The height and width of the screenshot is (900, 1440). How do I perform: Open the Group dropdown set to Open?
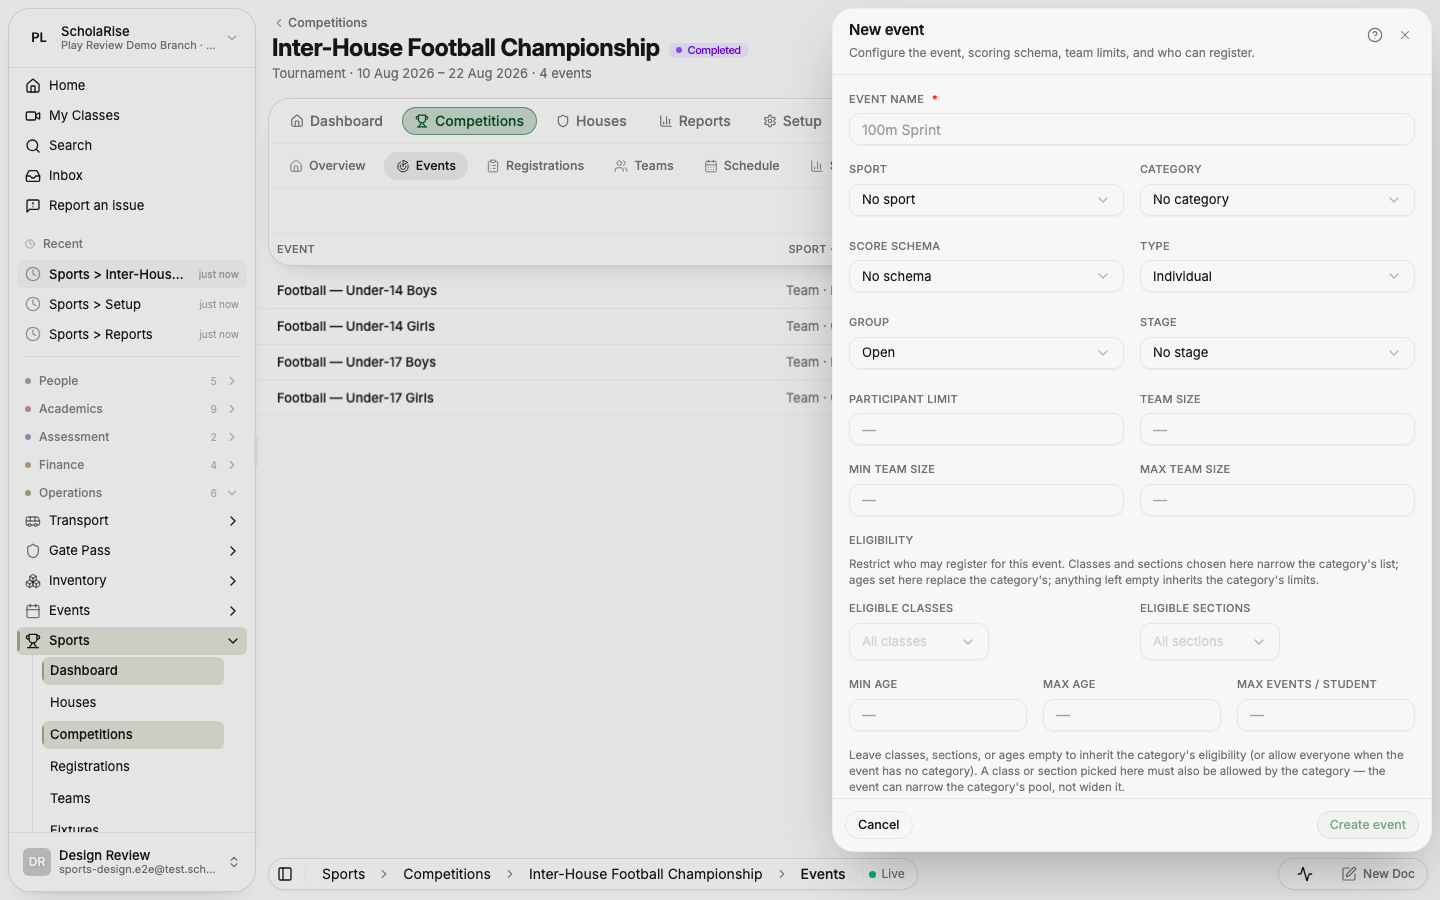coord(986,353)
